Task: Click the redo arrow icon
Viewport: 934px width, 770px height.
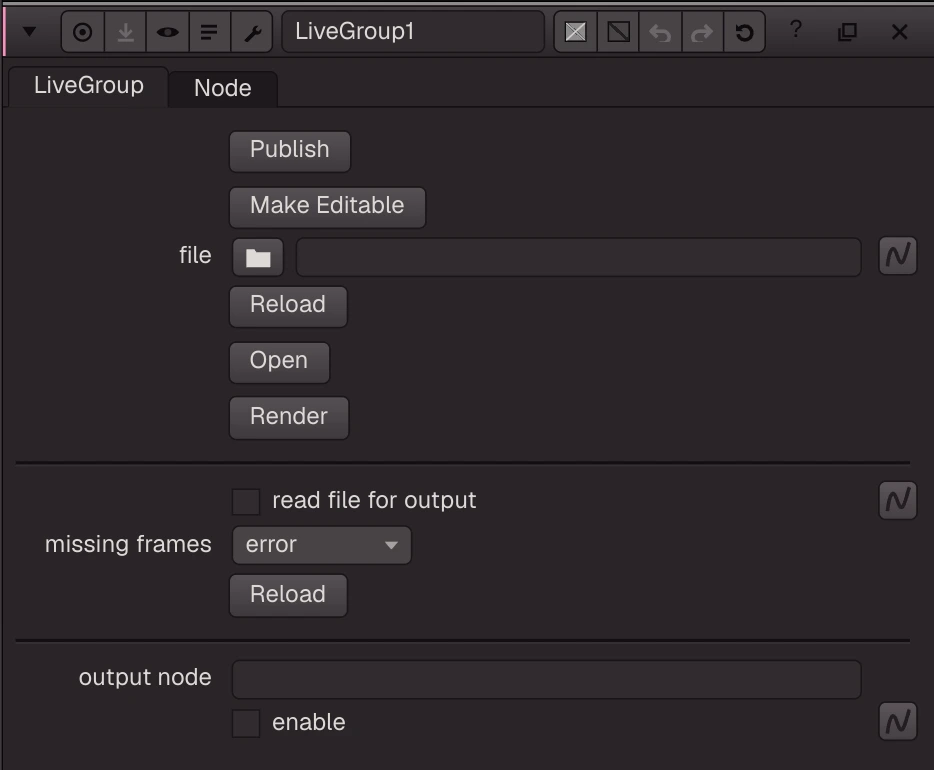Action: point(702,32)
